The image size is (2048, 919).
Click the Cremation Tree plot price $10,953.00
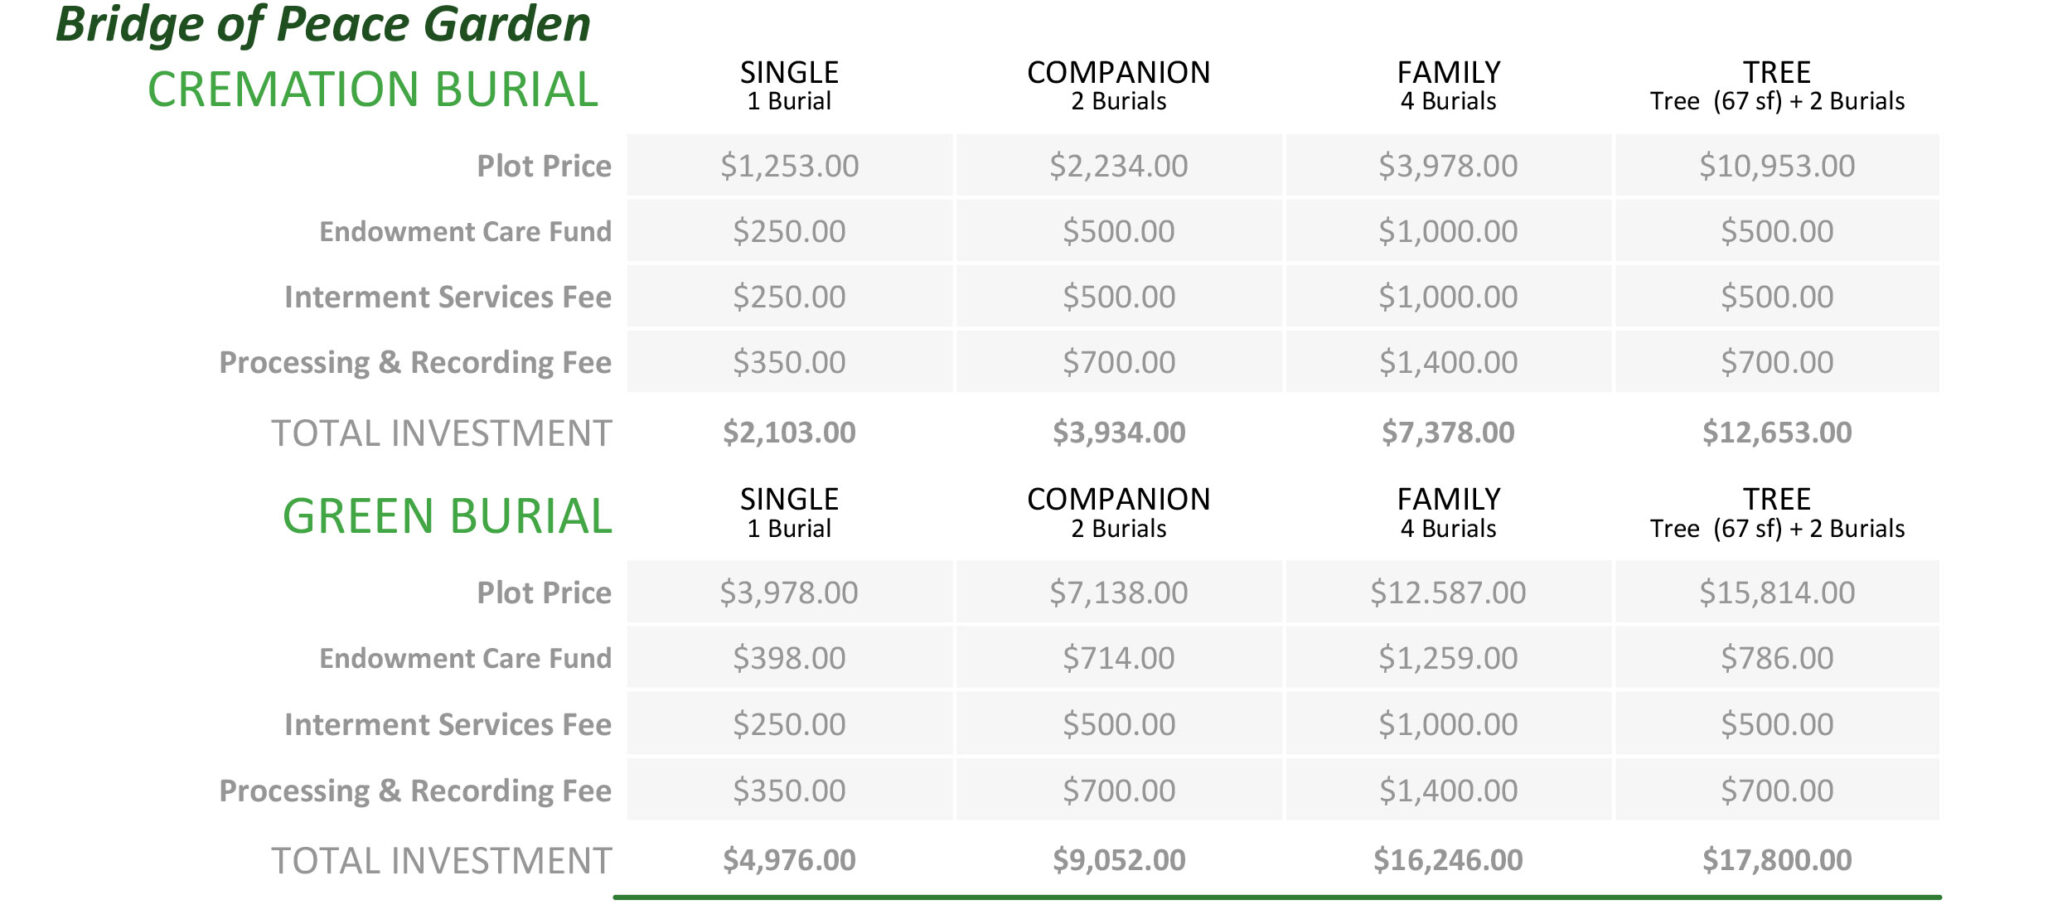tap(1776, 166)
